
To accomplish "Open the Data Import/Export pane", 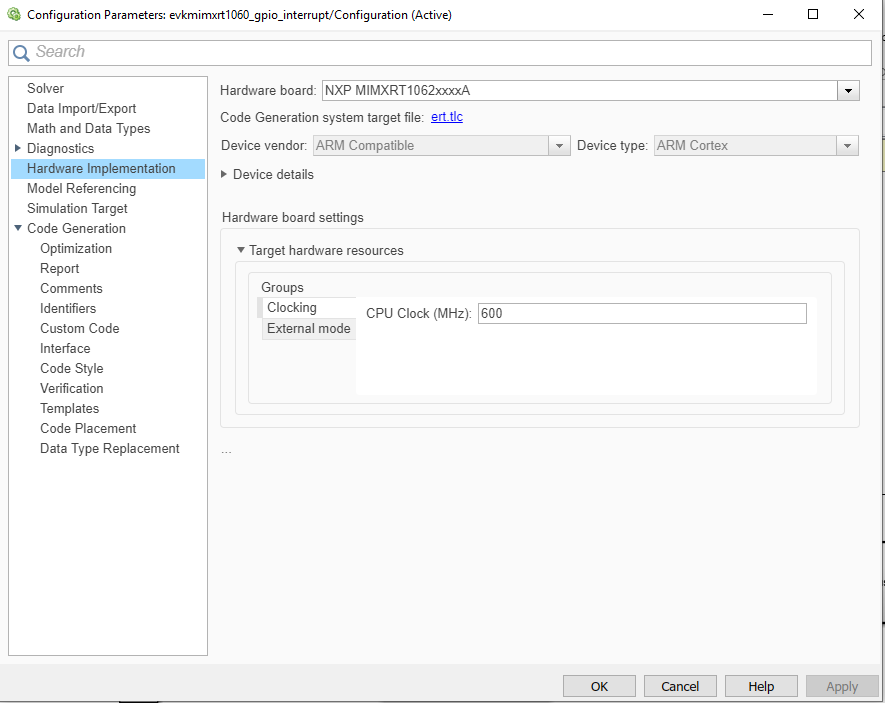I will click(81, 108).
